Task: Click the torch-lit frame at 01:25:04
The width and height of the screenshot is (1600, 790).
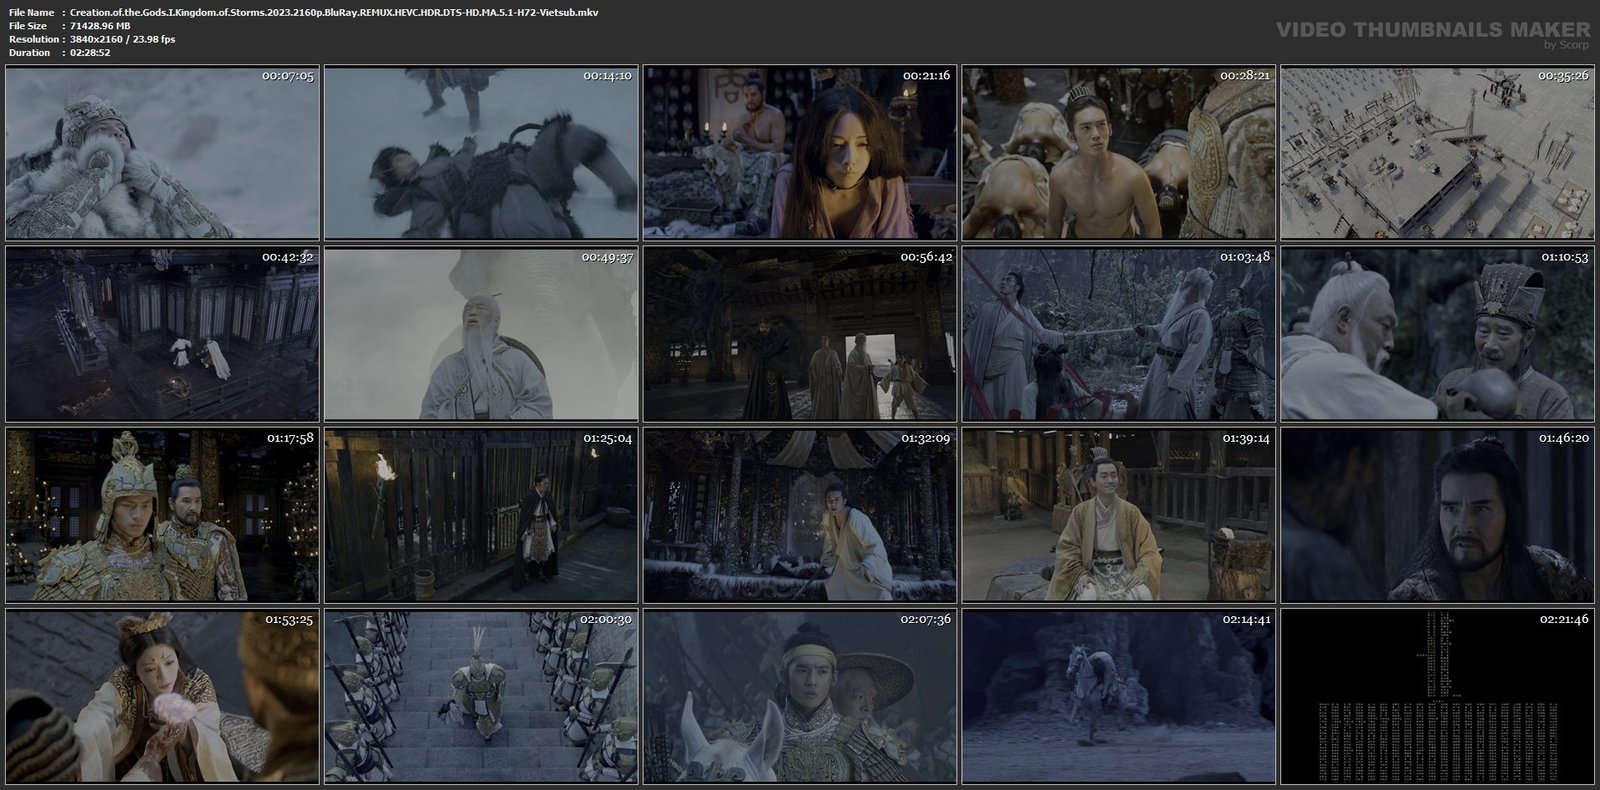Action: pos(481,515)
